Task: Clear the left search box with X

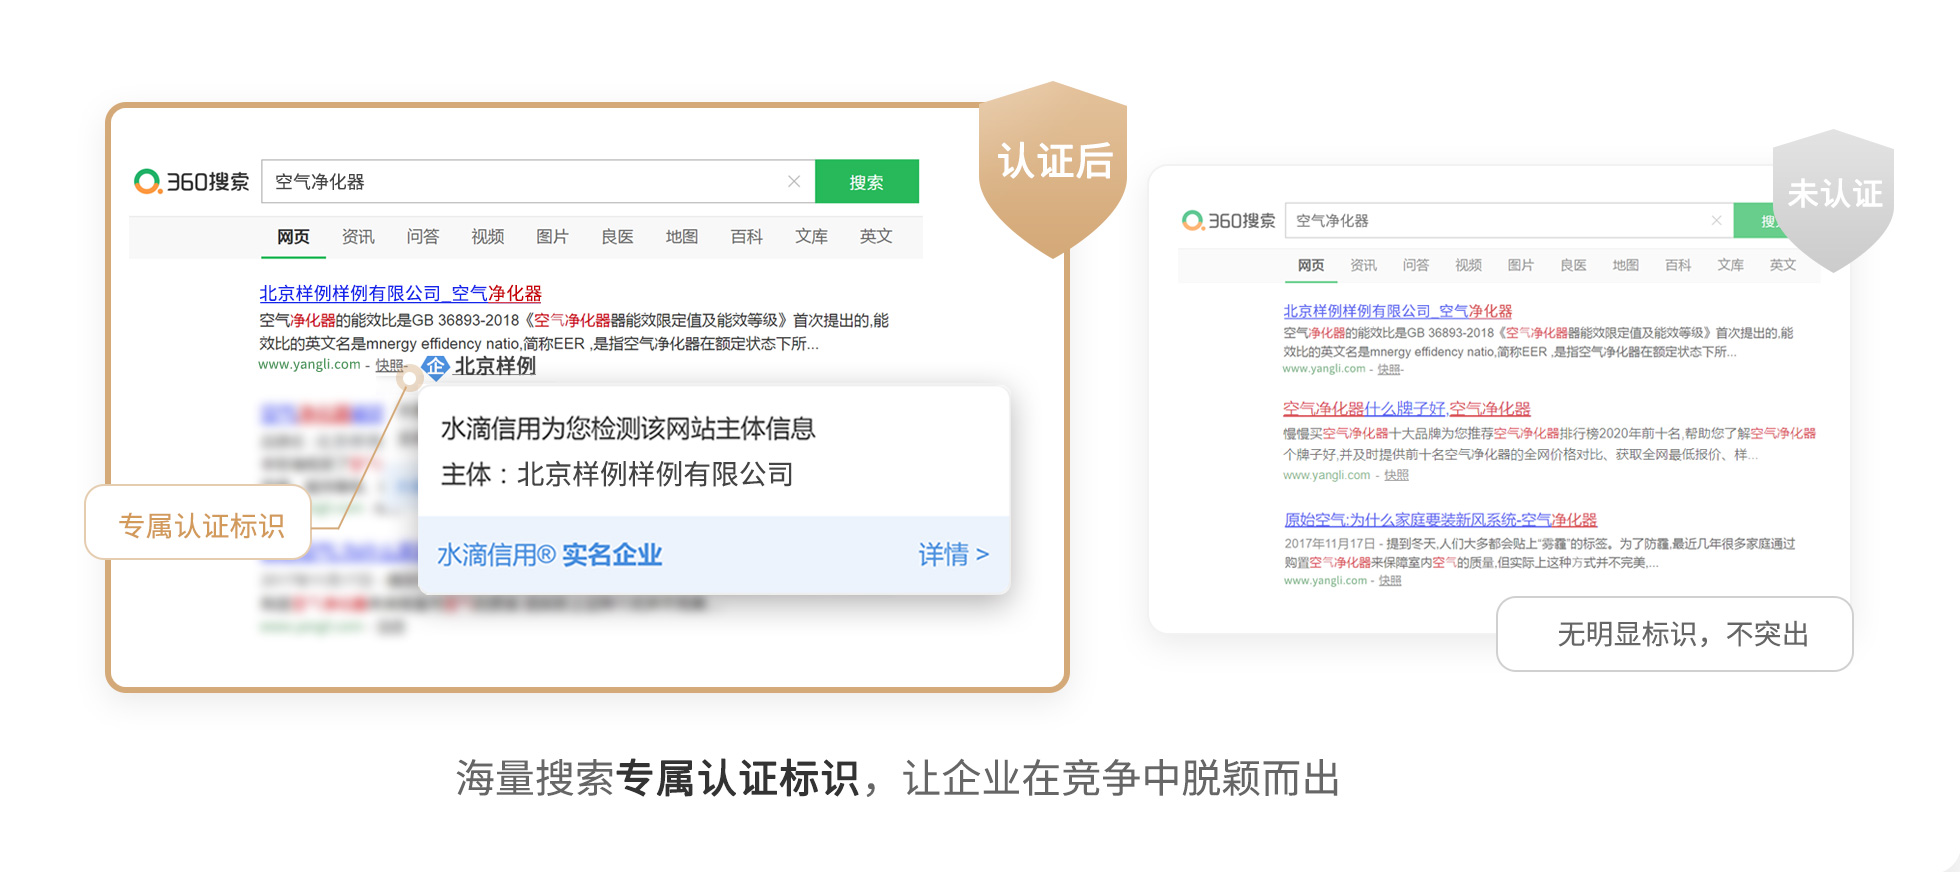Action: click(x=794, y=181)
